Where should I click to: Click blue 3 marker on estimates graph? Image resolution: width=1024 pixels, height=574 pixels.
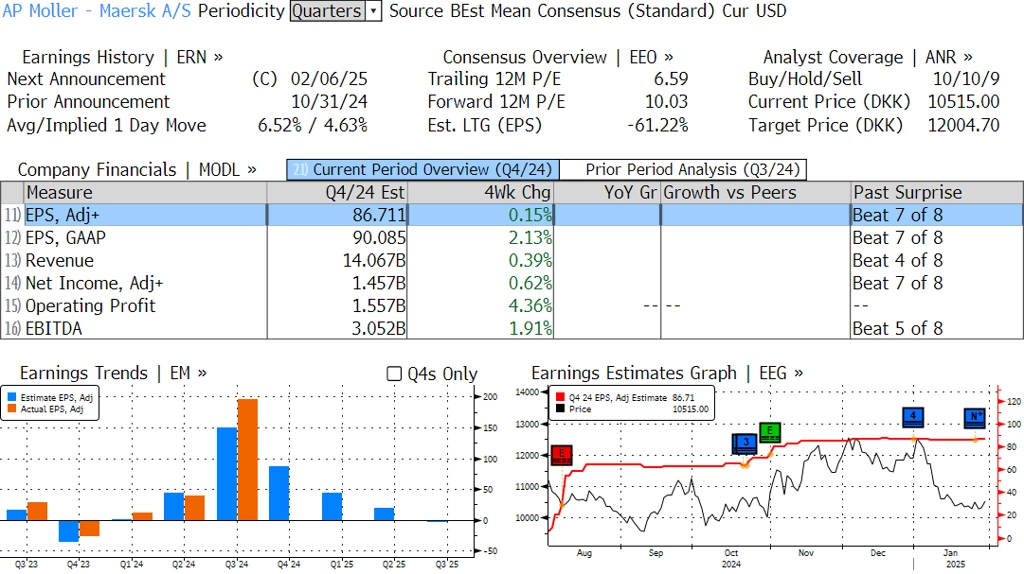tap(745, 443)
